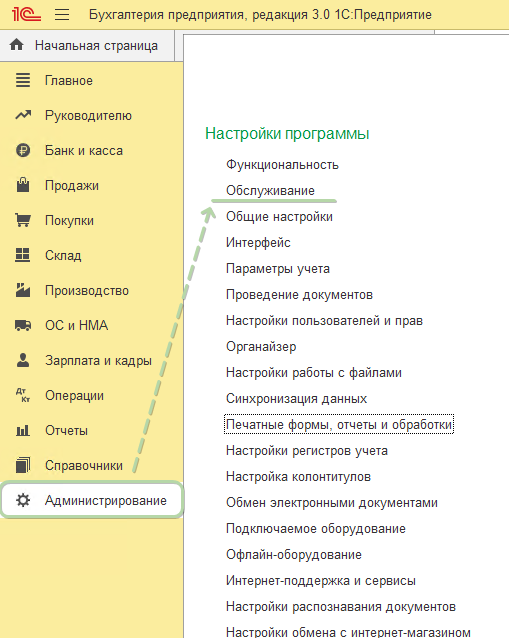The image size is (509, 638).
Task: Click the Справочники books icon
Action: click(23, 465)
